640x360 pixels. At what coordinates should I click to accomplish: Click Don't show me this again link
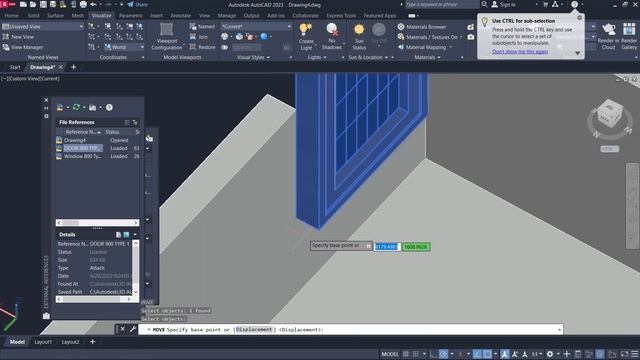(x=520, y=51)
